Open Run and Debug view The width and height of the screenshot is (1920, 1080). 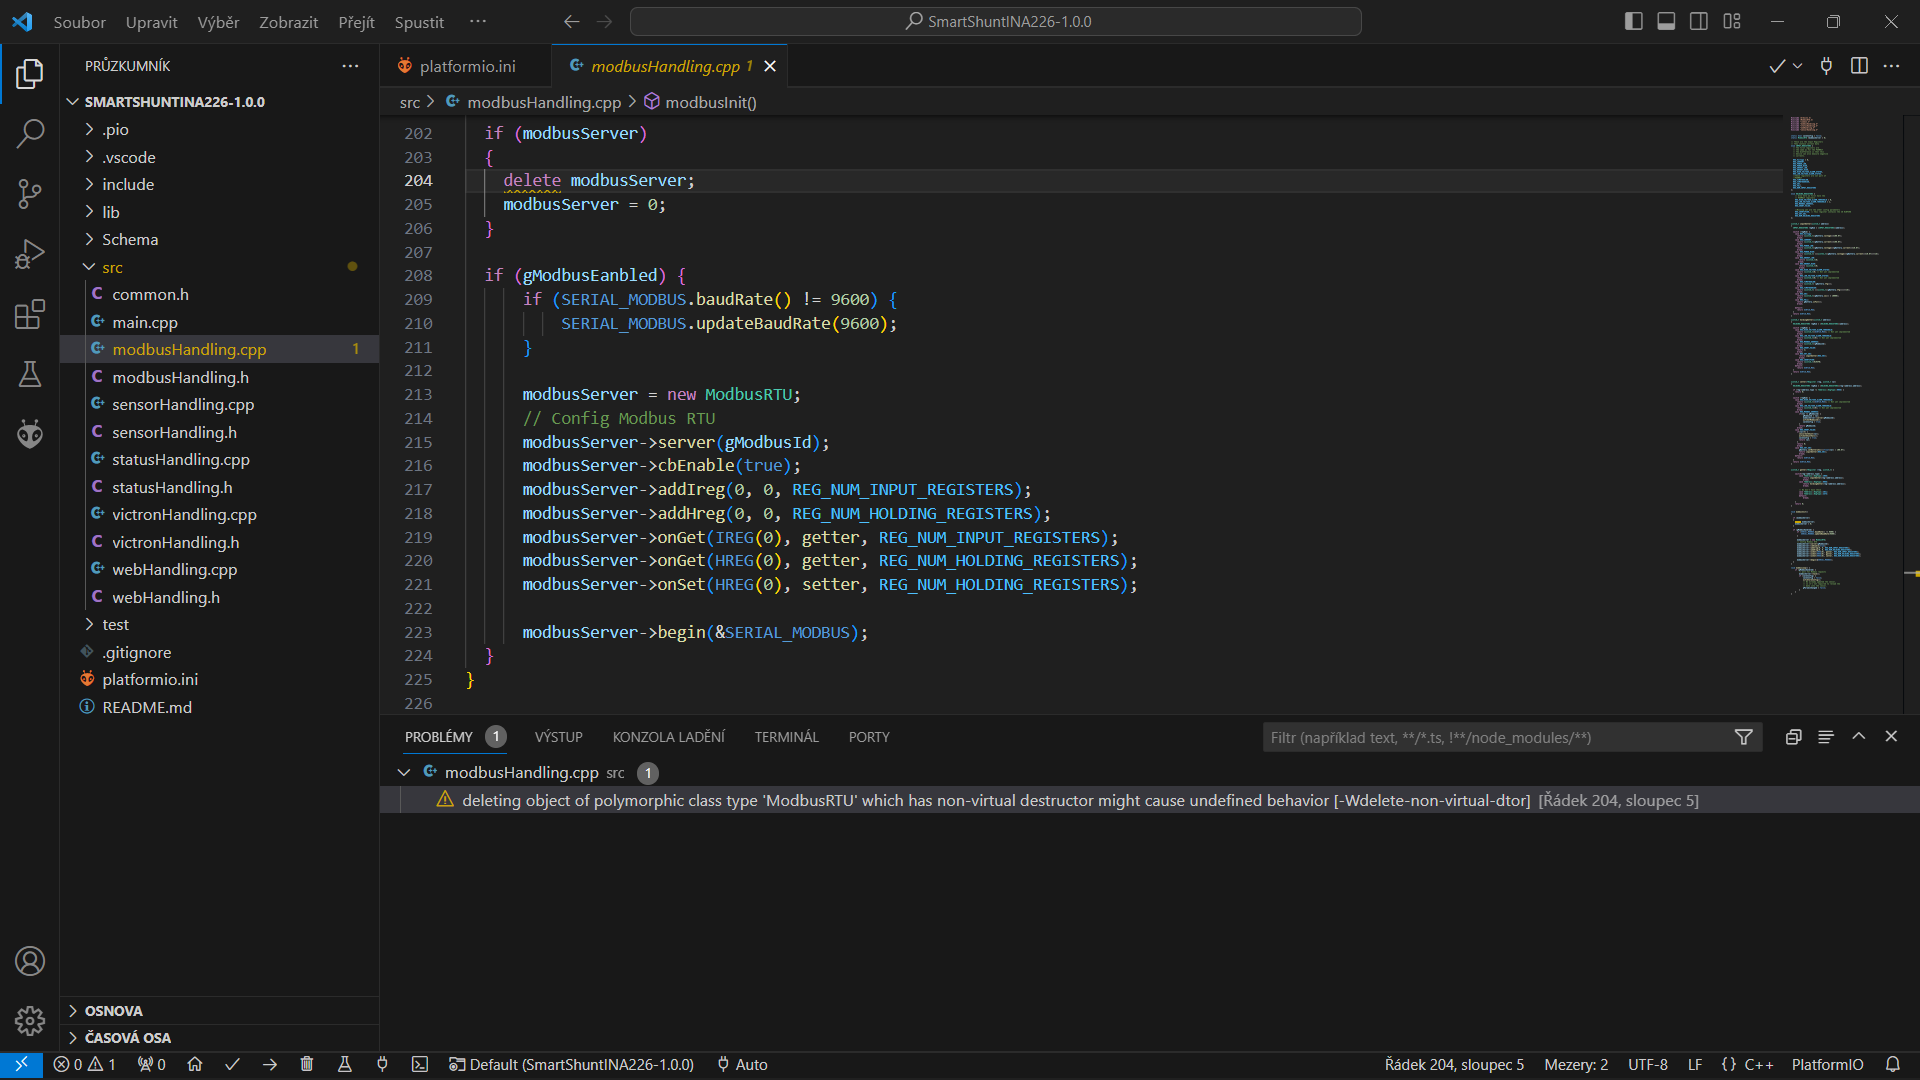click(30, 254)
